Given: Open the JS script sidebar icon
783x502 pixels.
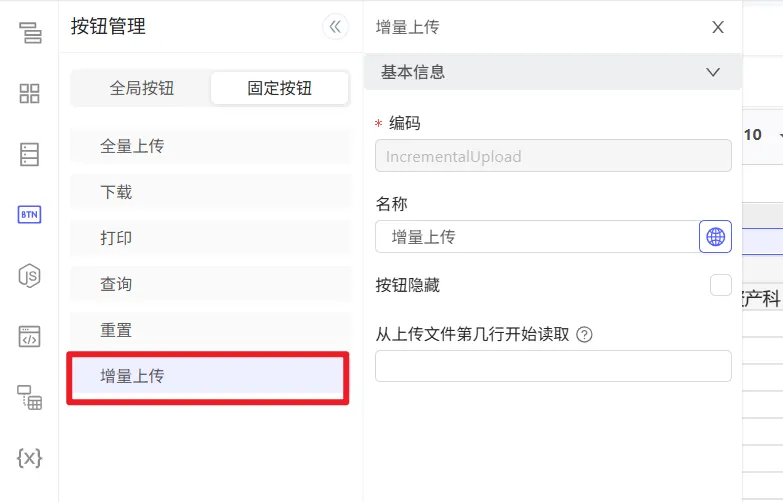Looking at the screenshot, I should tap(30, 276).
